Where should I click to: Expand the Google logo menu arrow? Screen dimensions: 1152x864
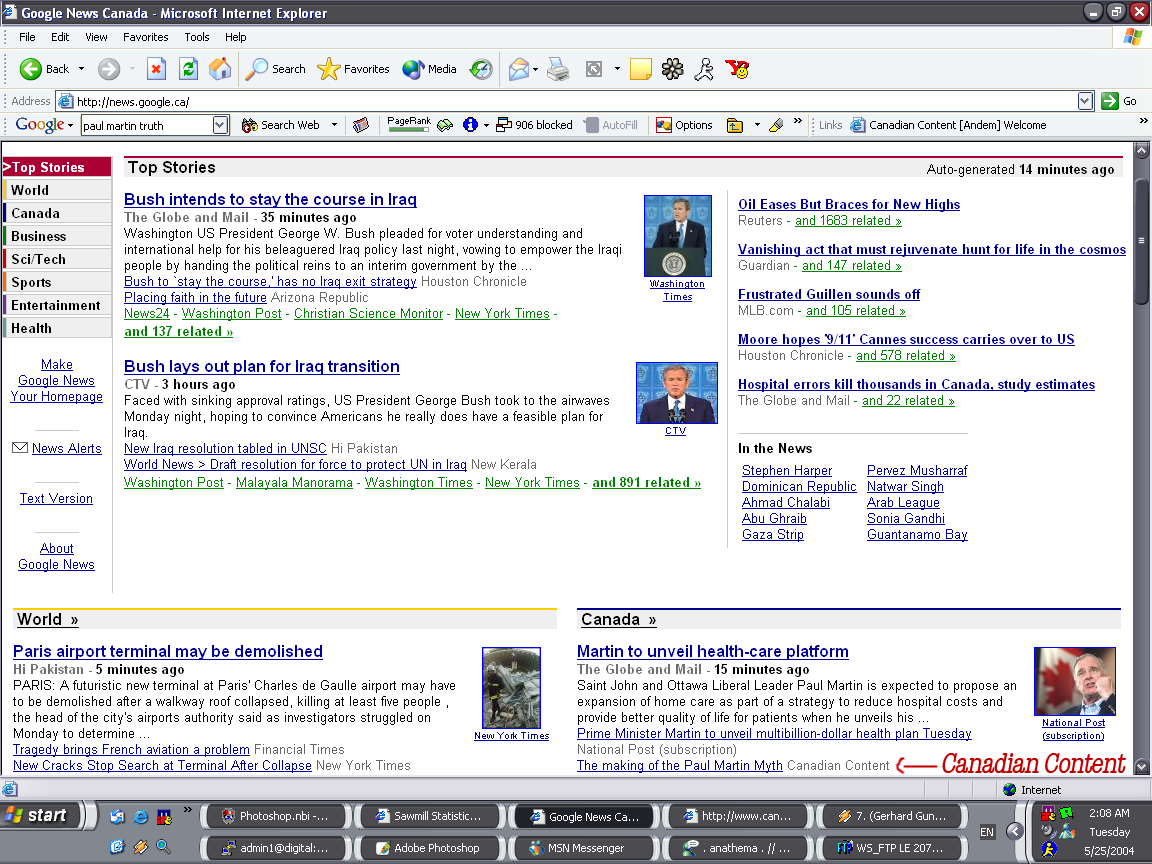70,126
